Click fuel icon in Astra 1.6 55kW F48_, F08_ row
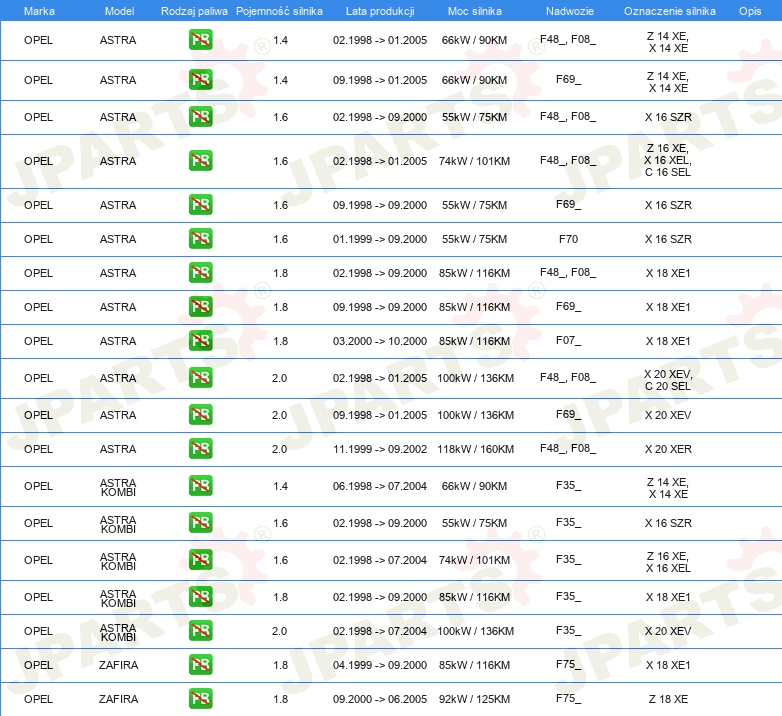 [200, 117]
